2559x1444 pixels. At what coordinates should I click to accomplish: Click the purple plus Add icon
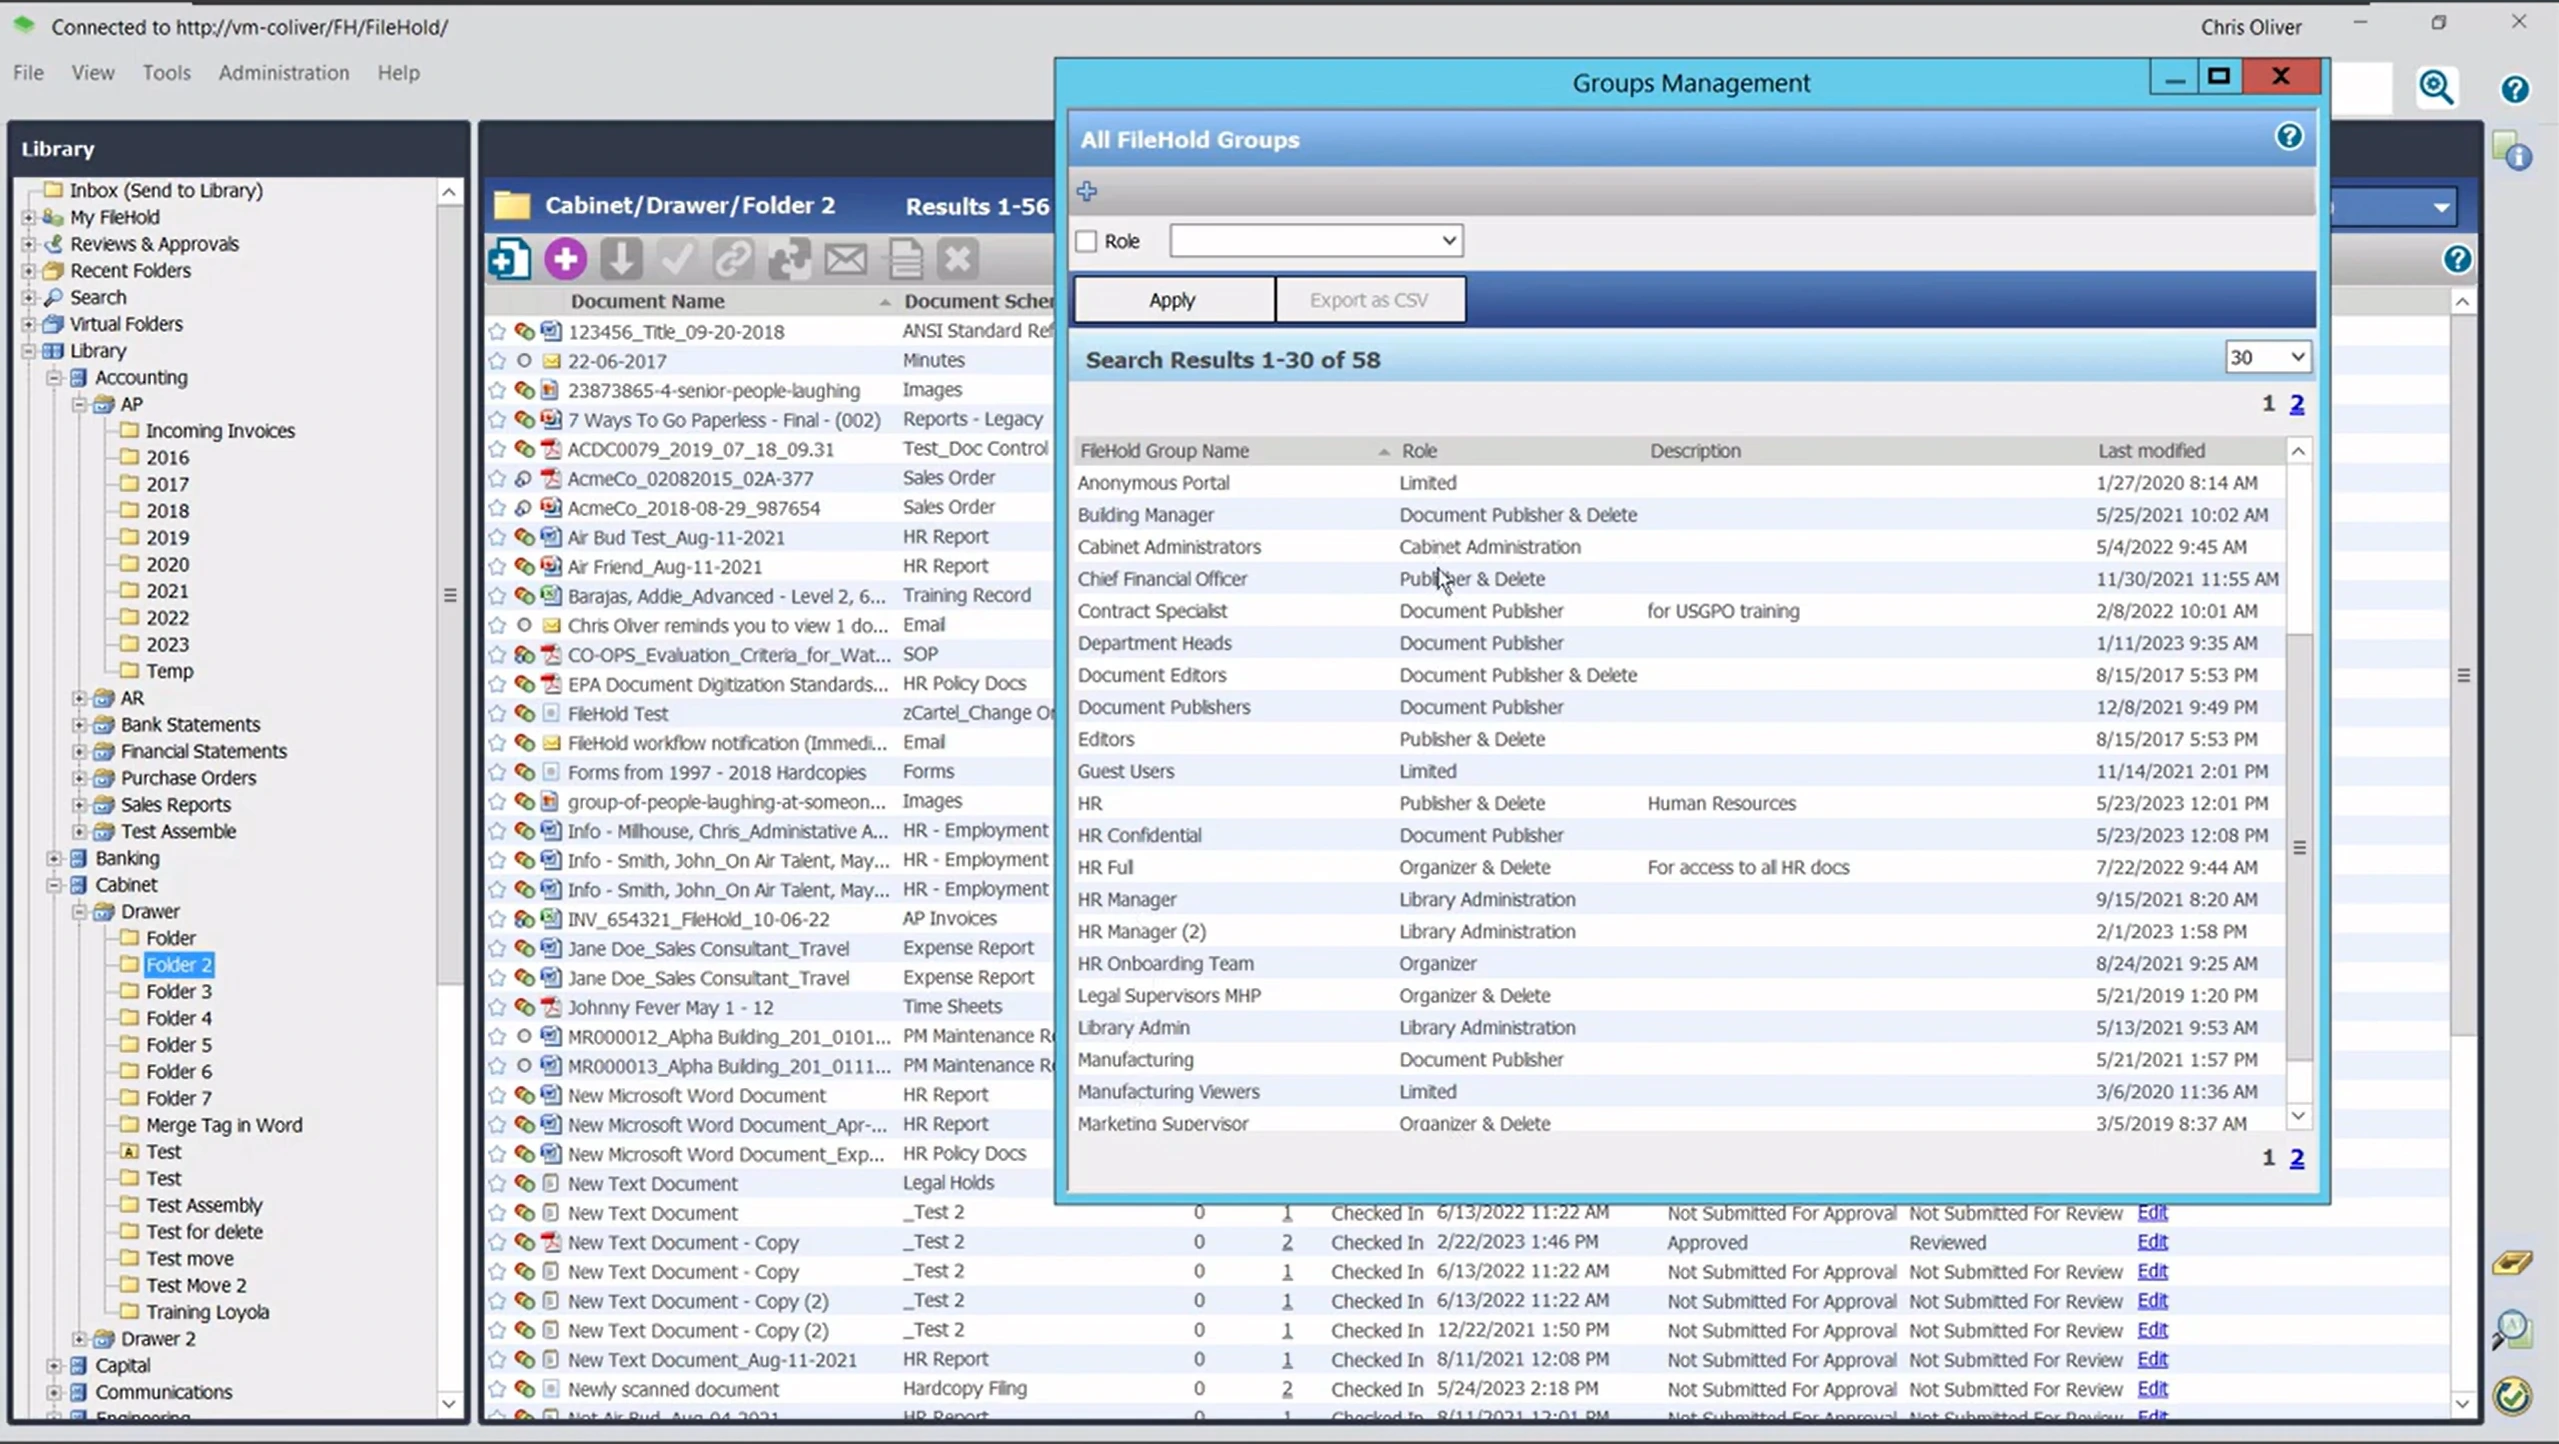[x=565, y=259]
